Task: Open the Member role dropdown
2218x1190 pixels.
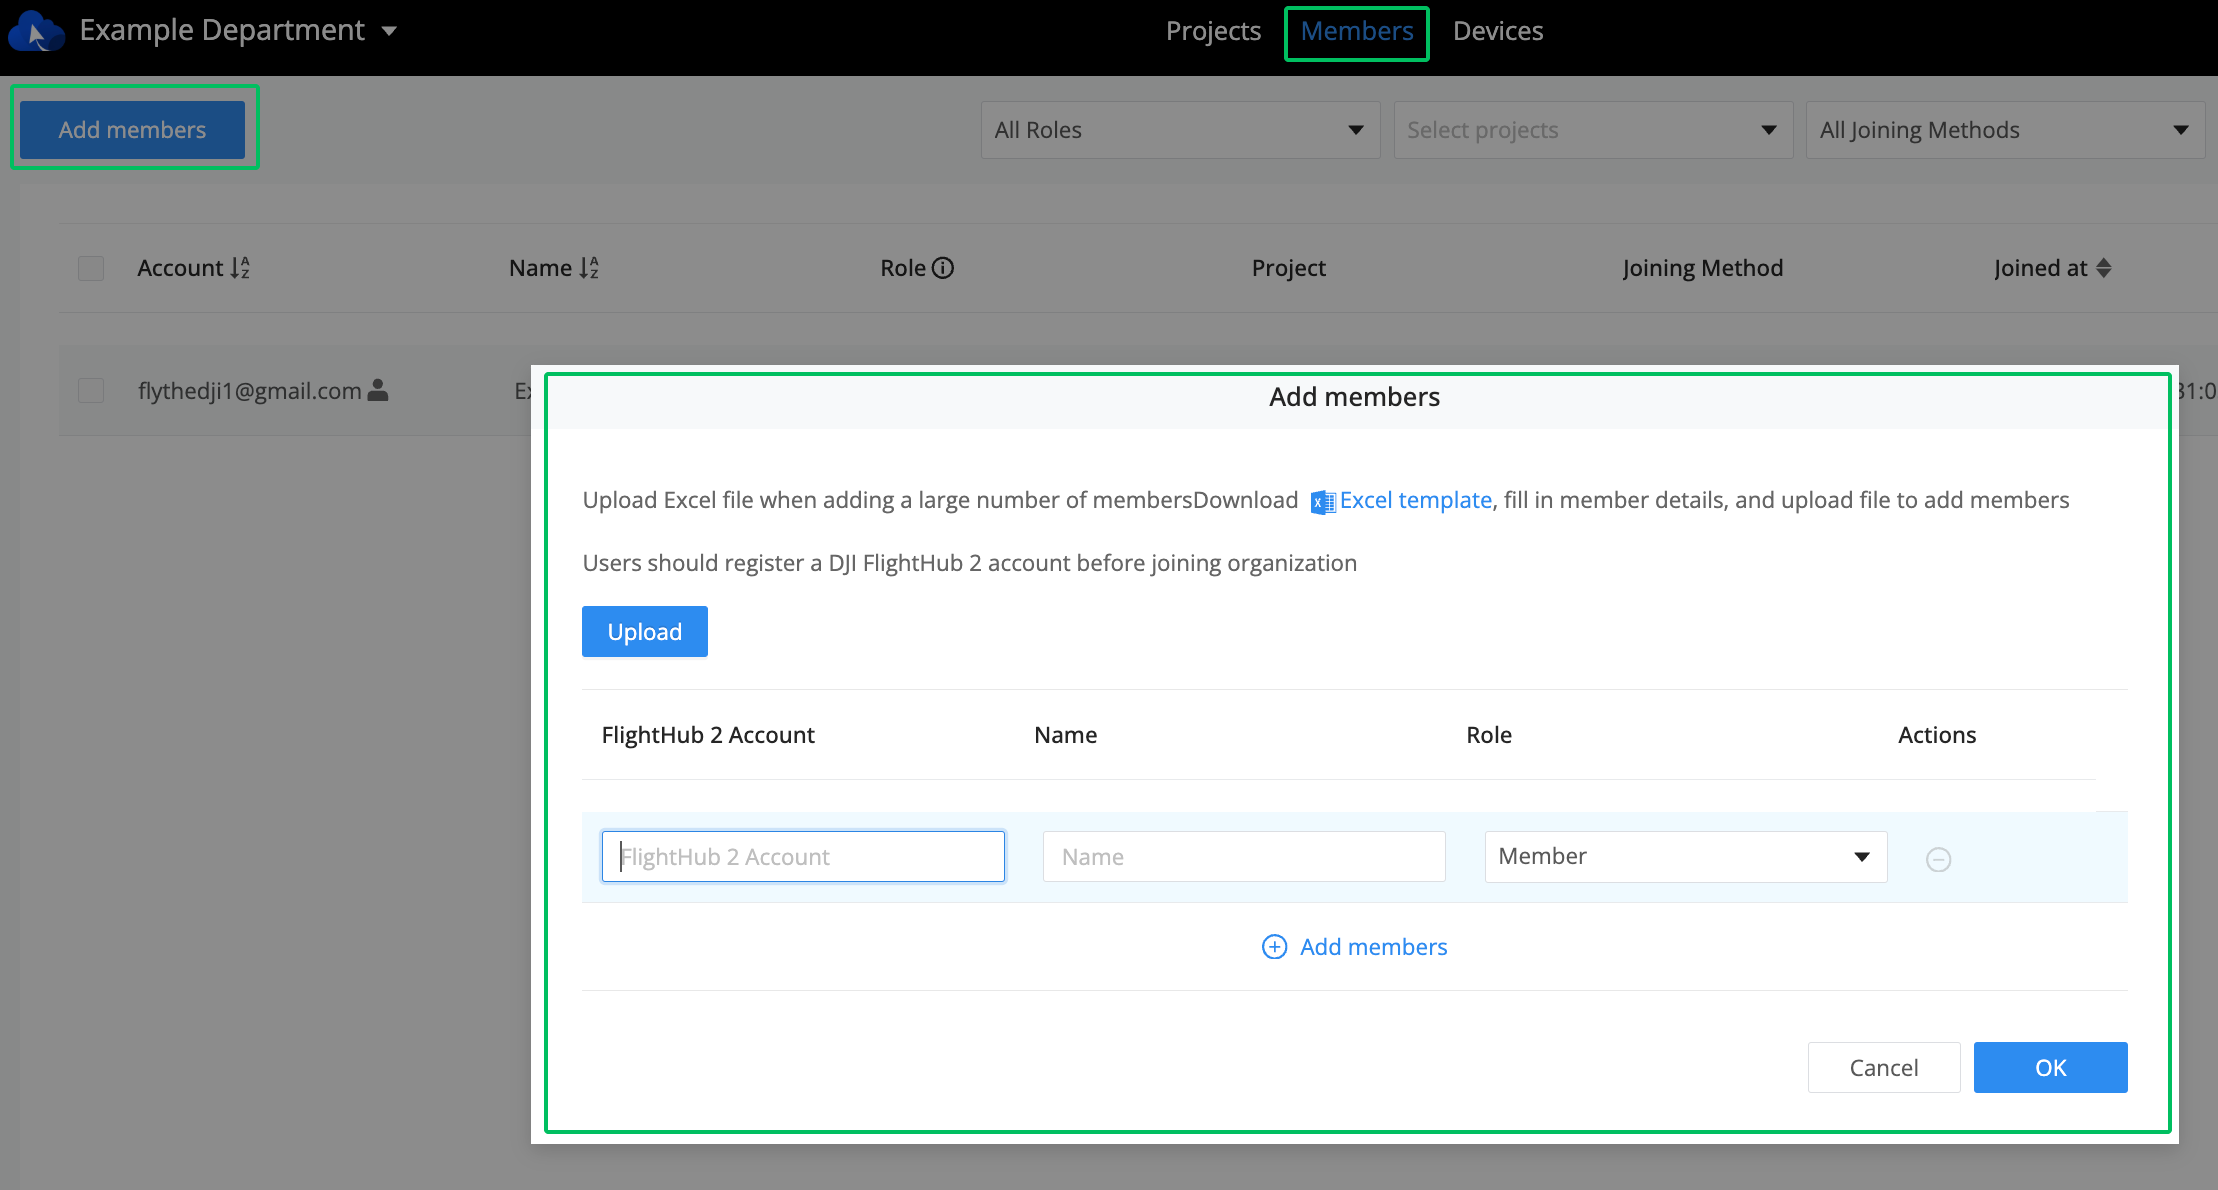Action: [x=1686, y=856]
